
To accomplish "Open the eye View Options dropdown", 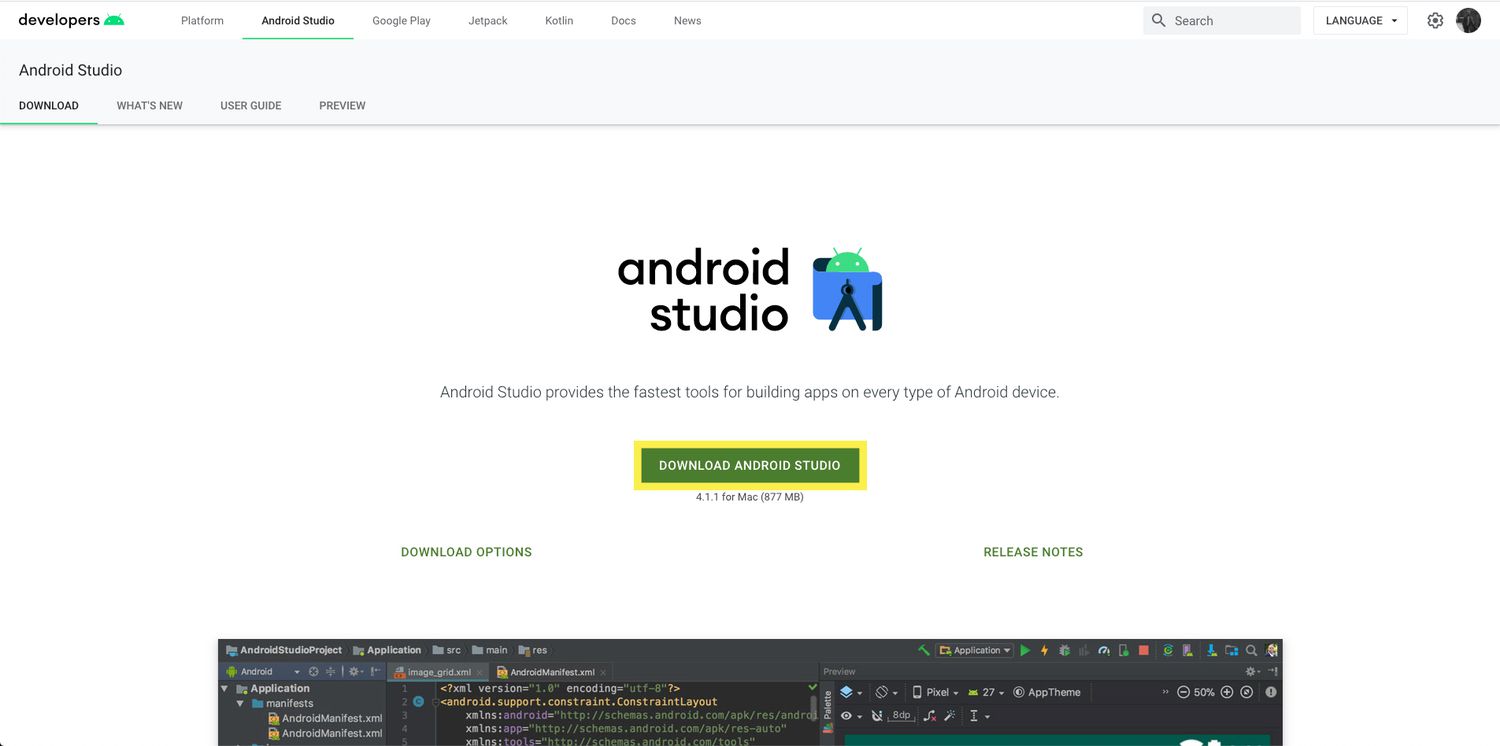I will click(851, 716).
